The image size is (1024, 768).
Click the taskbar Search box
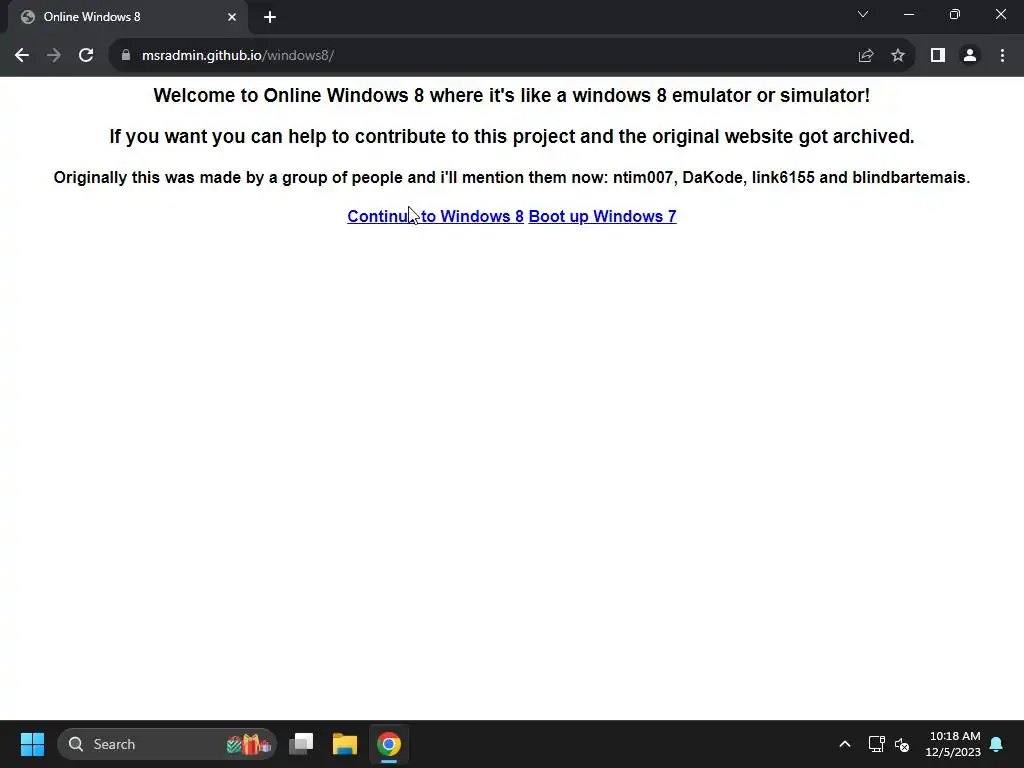coord(167,744)
